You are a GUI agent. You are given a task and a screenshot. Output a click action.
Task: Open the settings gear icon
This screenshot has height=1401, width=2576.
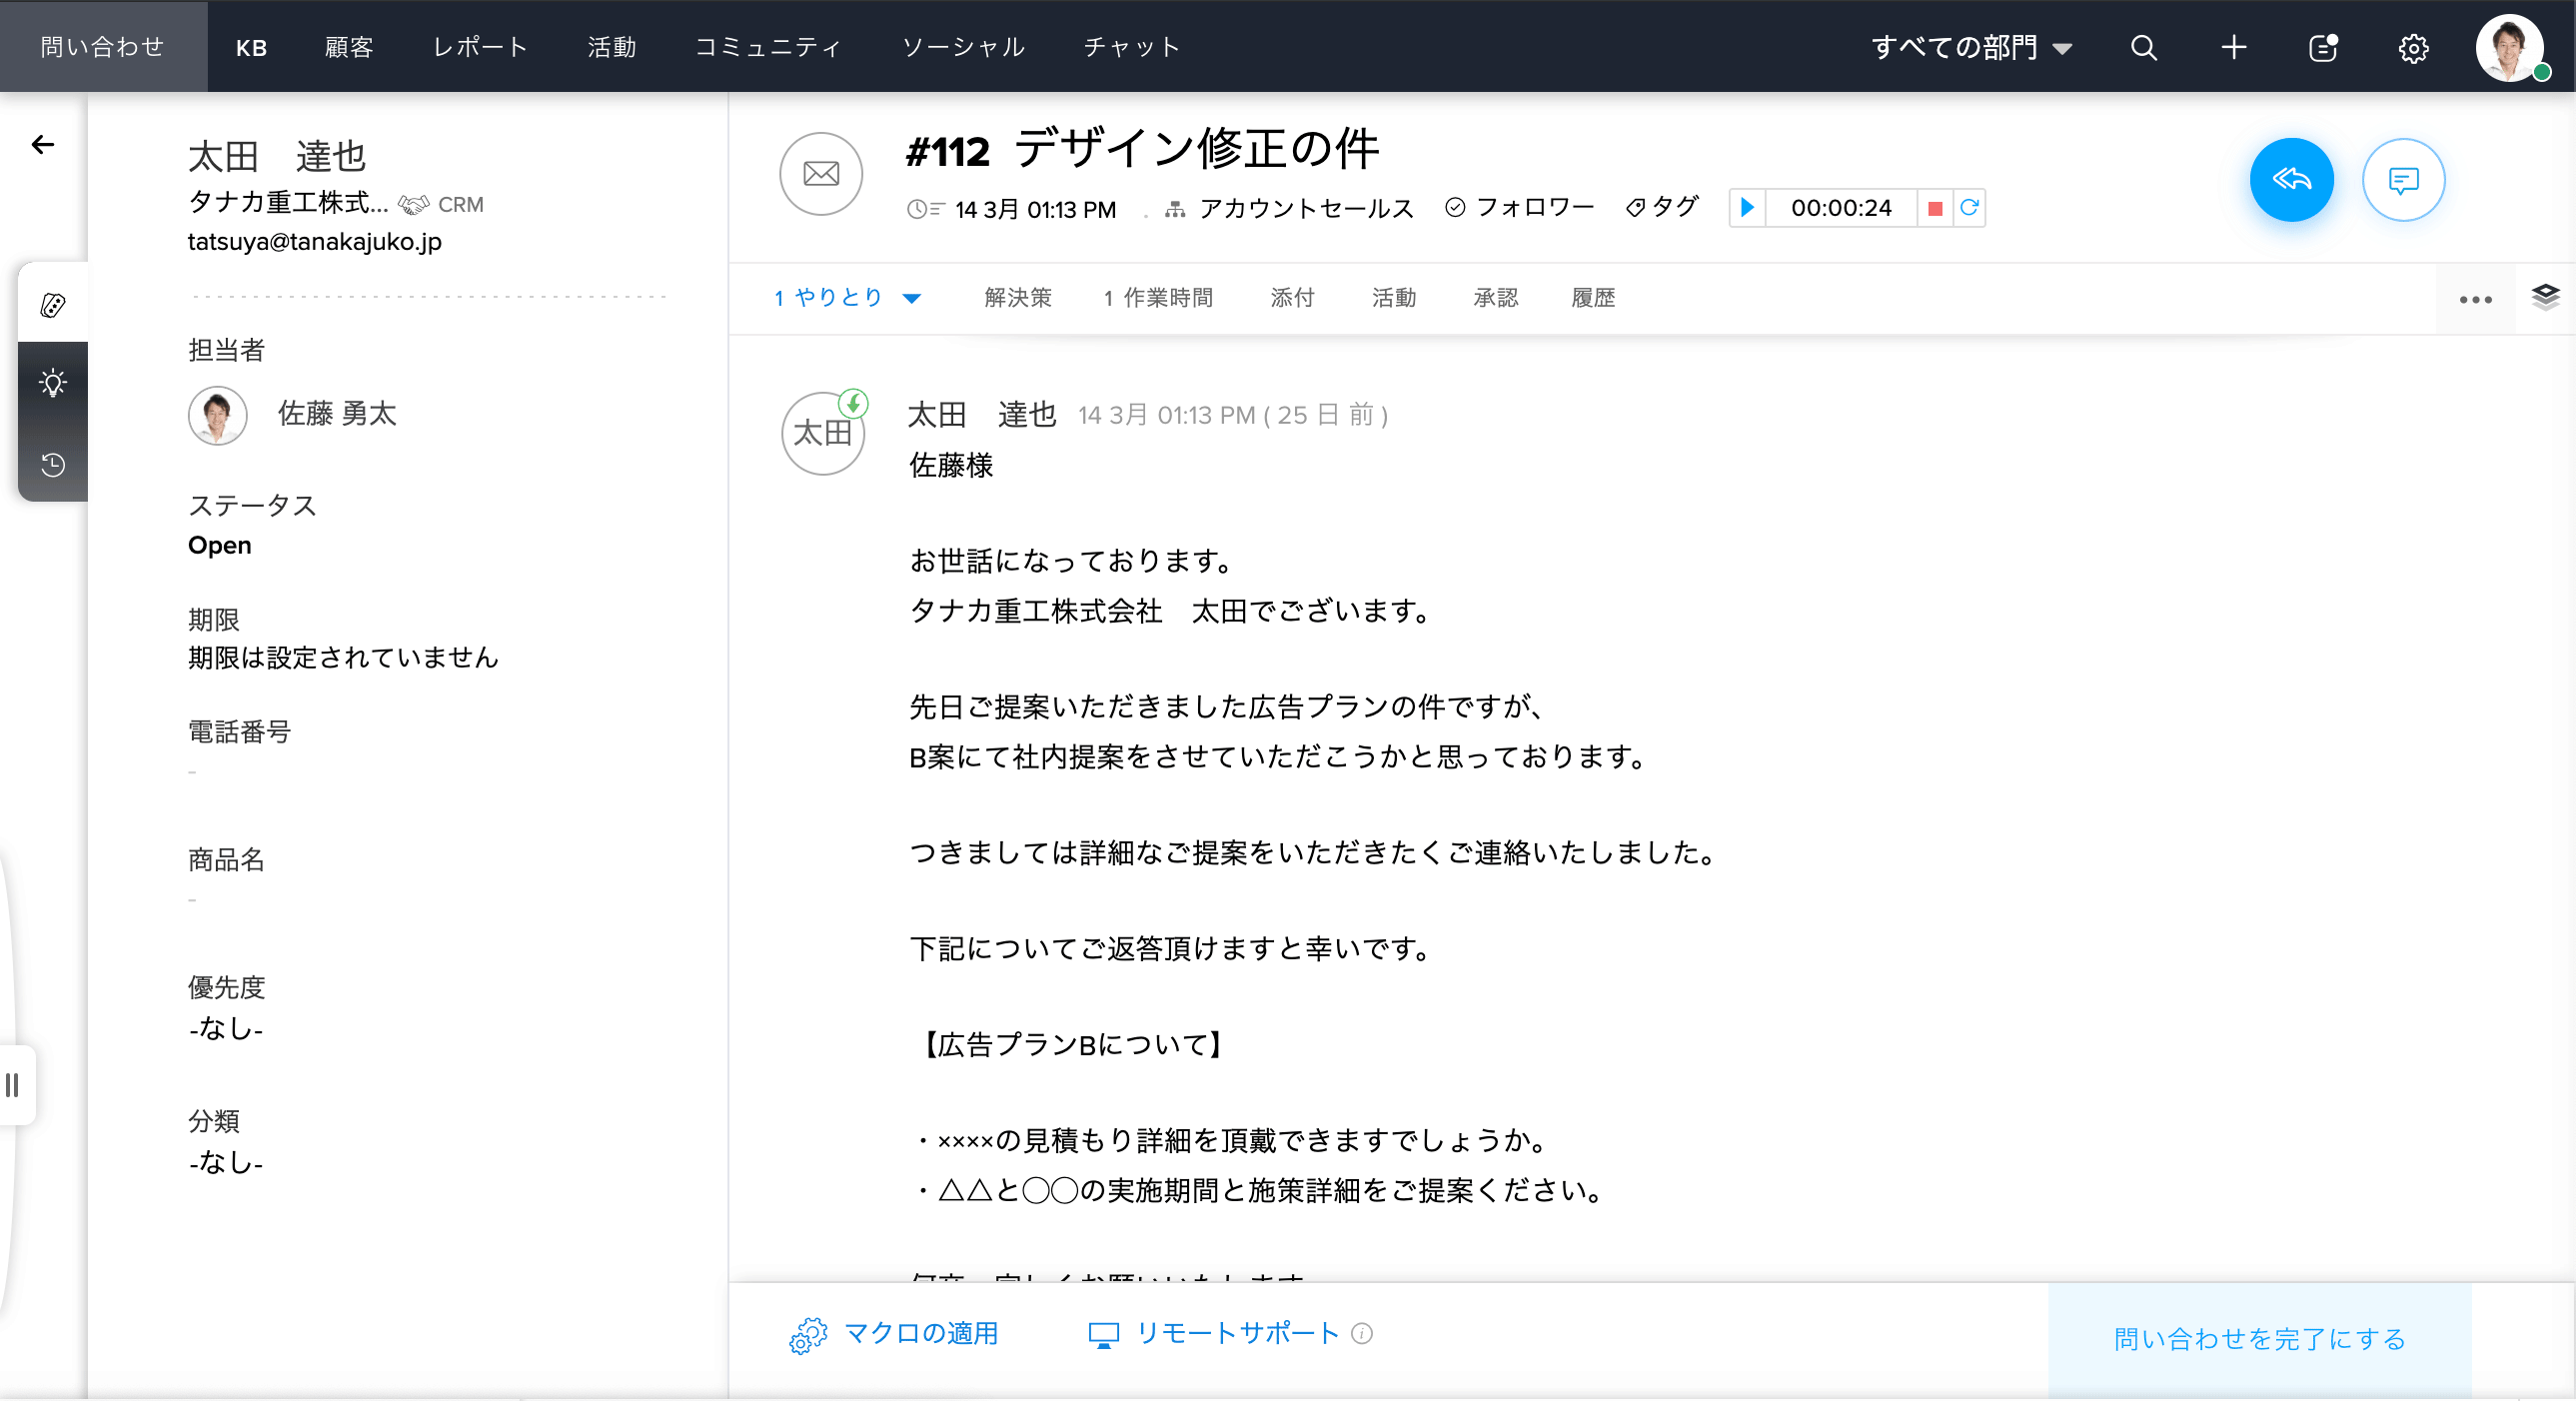tap(2413, 48)
